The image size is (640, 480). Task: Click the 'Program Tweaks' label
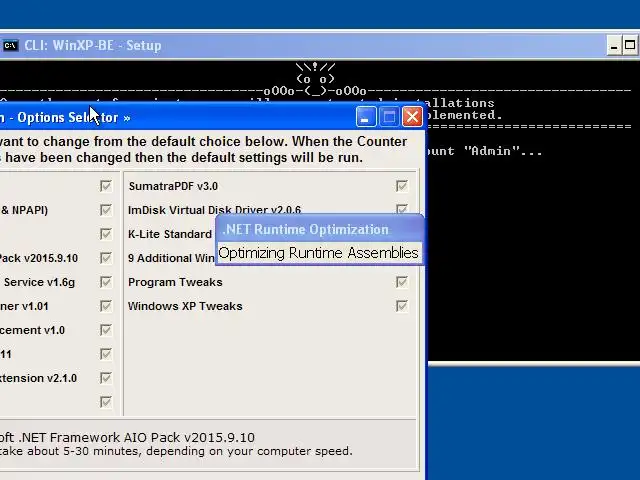click(x=175, y=282)
